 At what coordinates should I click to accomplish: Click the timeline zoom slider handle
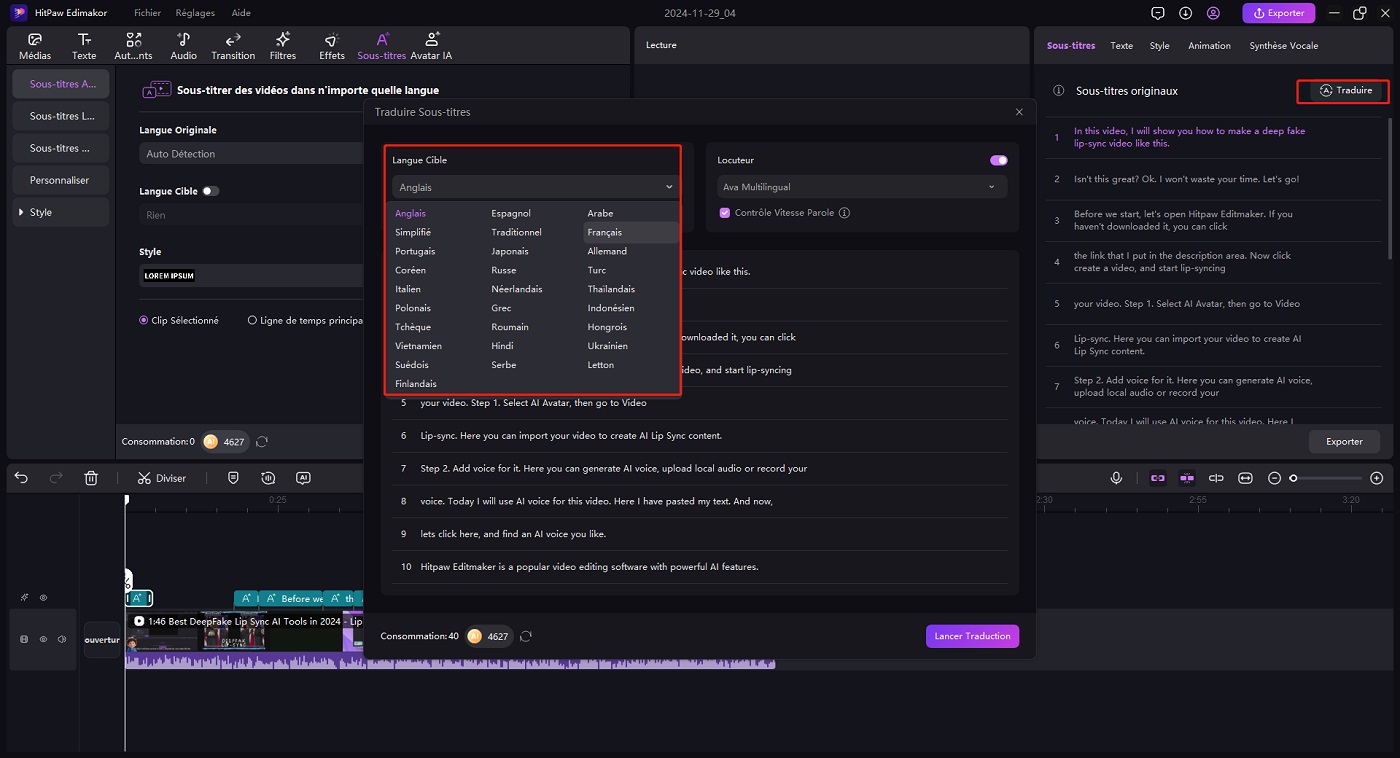coord(1293,478)
